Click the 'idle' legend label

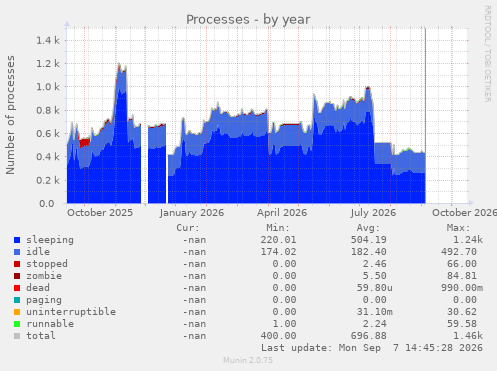pyautogui.click(x=38, y=252)
